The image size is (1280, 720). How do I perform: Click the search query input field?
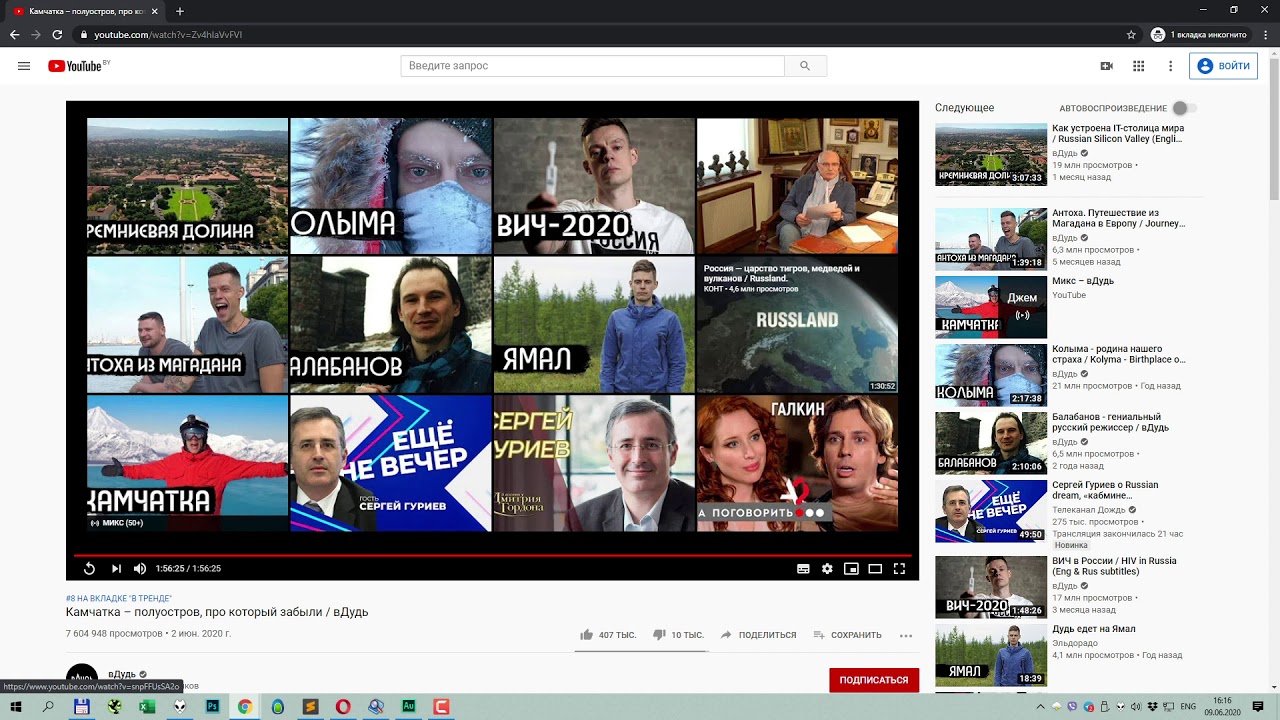(x=592, y=66)
